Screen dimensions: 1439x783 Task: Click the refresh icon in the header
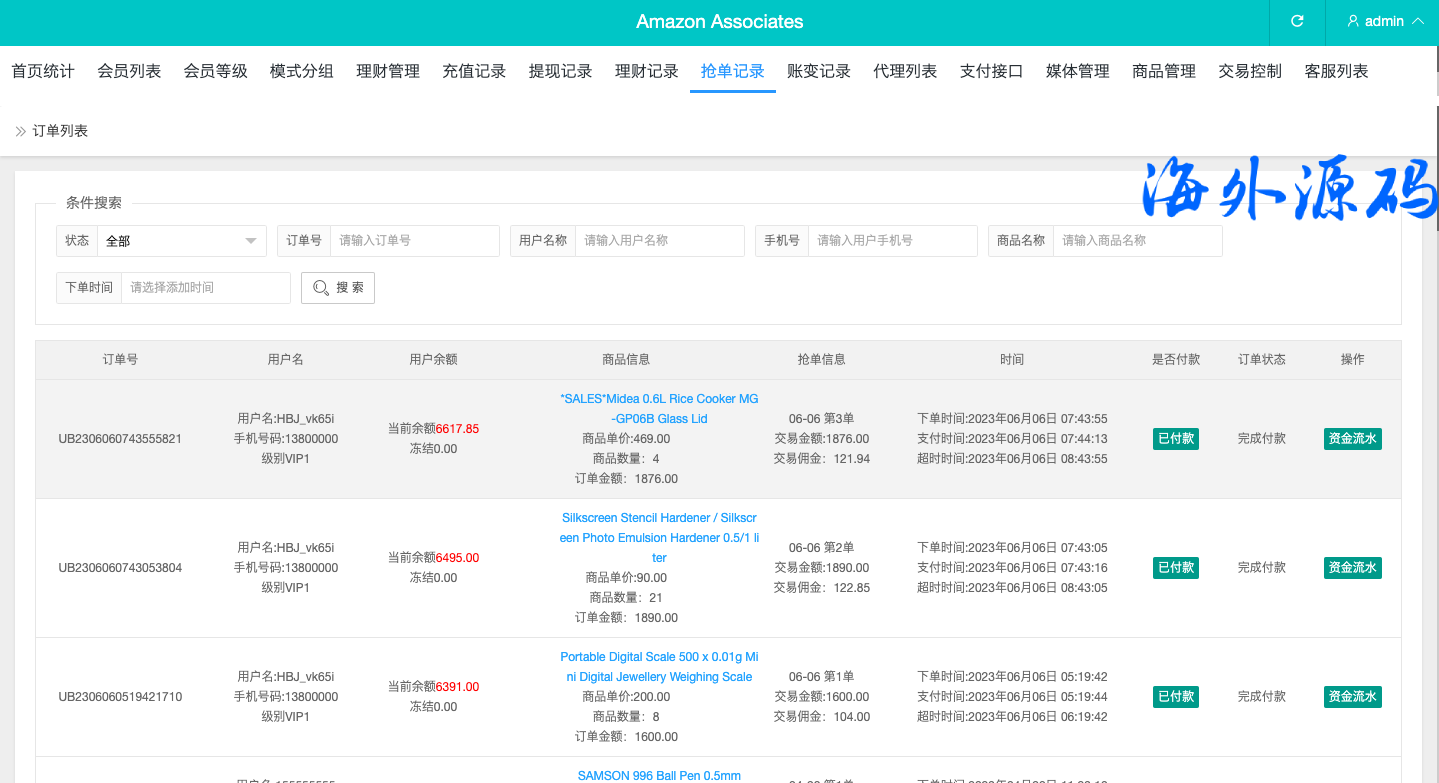coord(1297,21)
